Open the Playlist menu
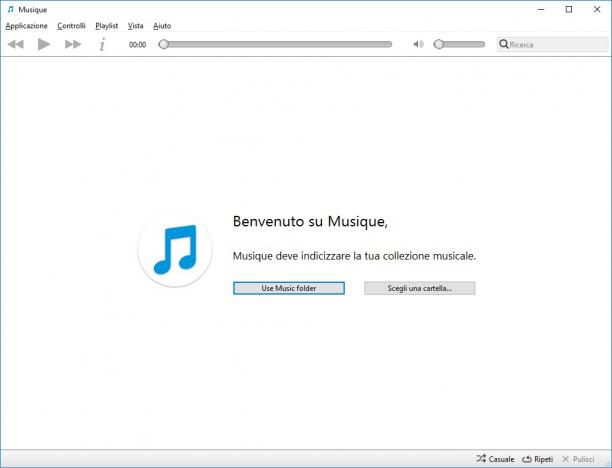This screenshot has width=612, height=468. 107,26
